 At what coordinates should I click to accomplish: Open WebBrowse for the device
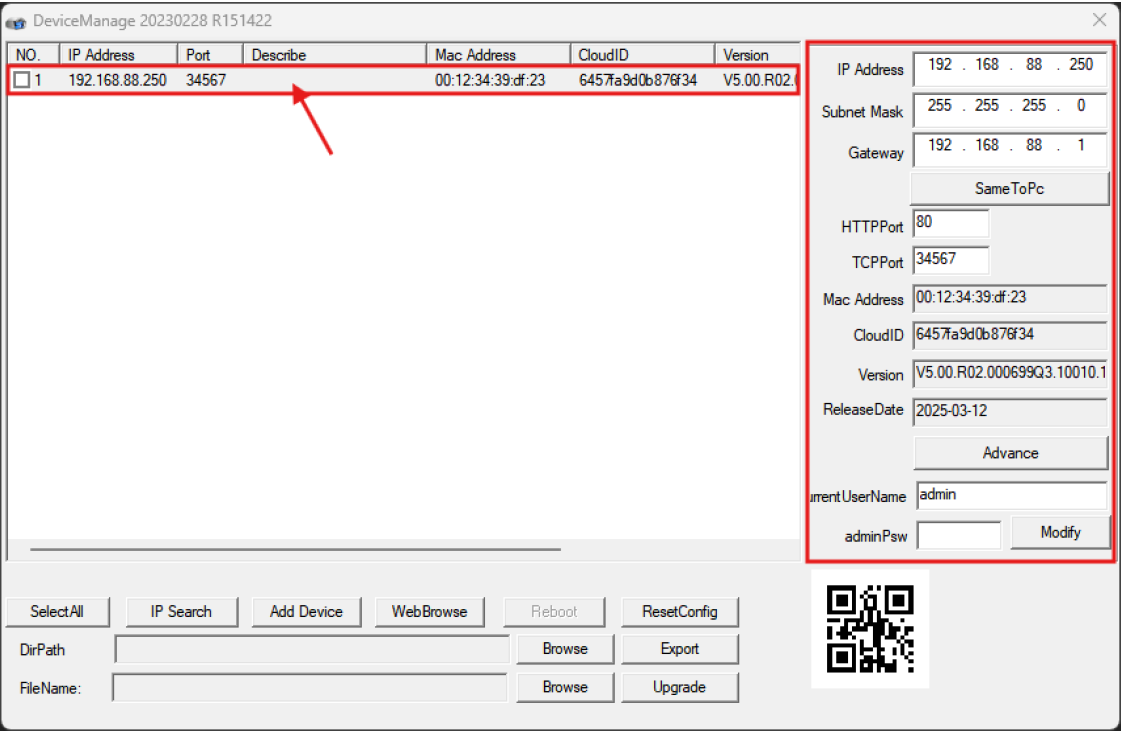(429, 612)
